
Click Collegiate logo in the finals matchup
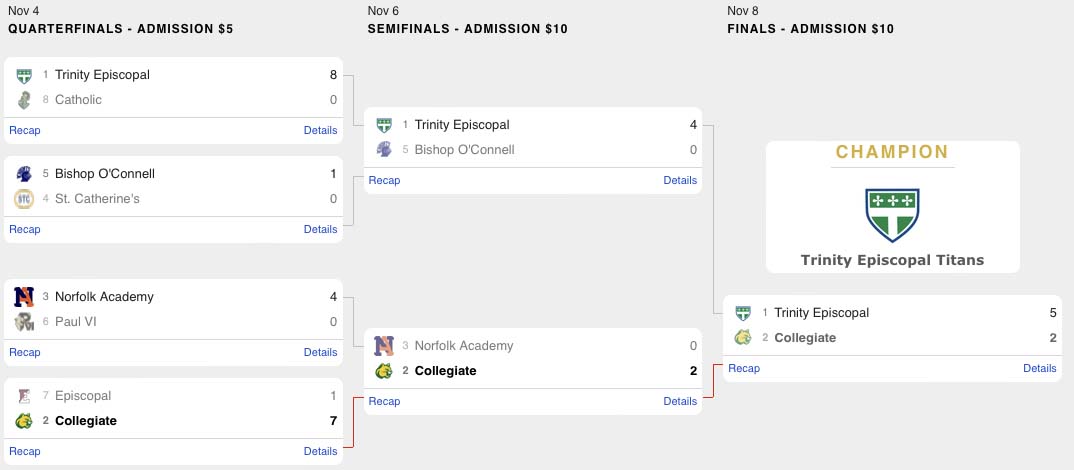click(743, 337)
